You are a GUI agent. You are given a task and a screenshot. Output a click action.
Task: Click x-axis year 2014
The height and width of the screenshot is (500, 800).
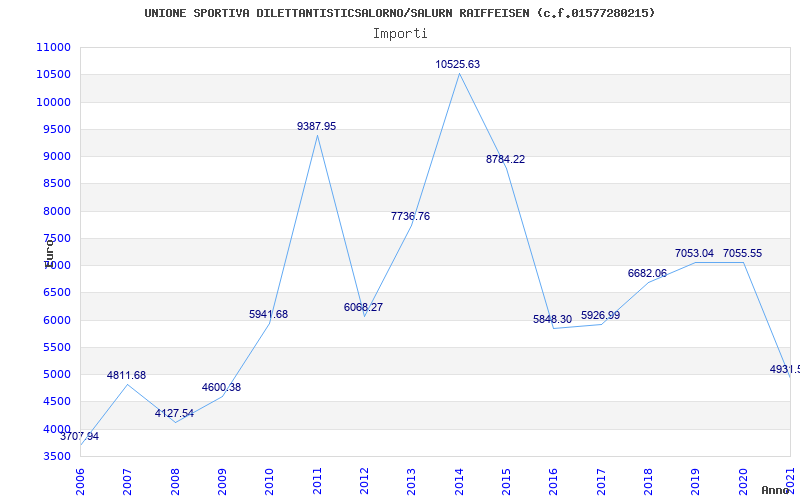tap(459, 482)
